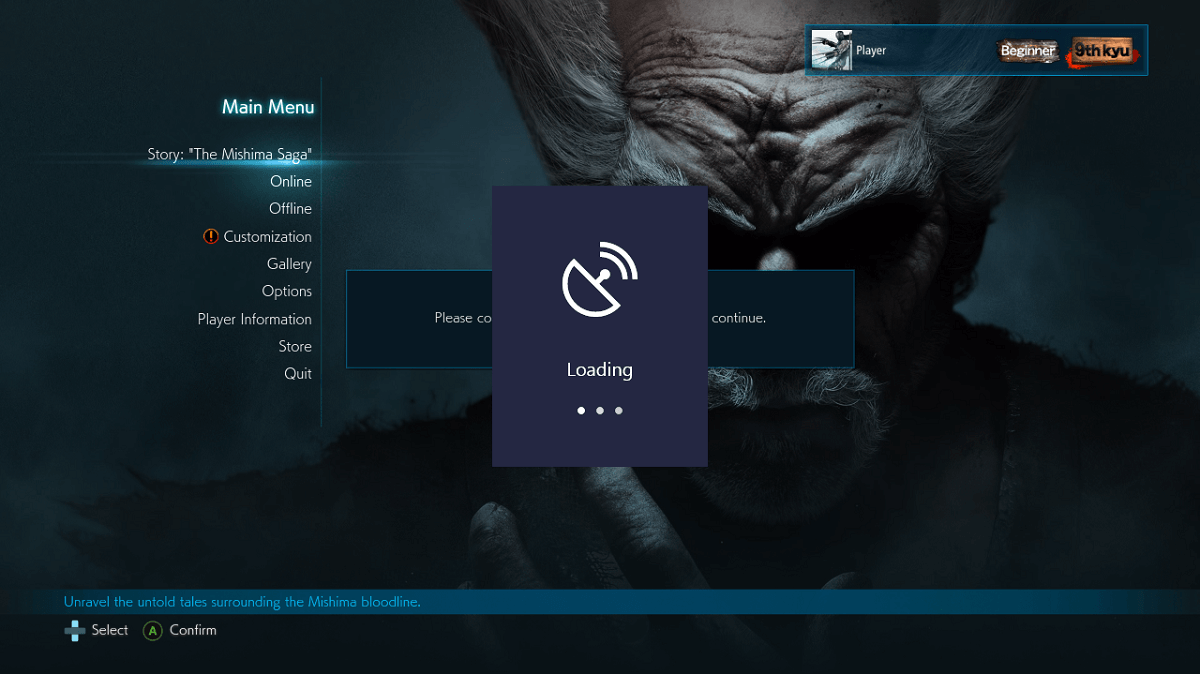Click the player avatar thumbnail
Image resolution: width=1200 pixels, height=674 pixels.
(831, 50)
